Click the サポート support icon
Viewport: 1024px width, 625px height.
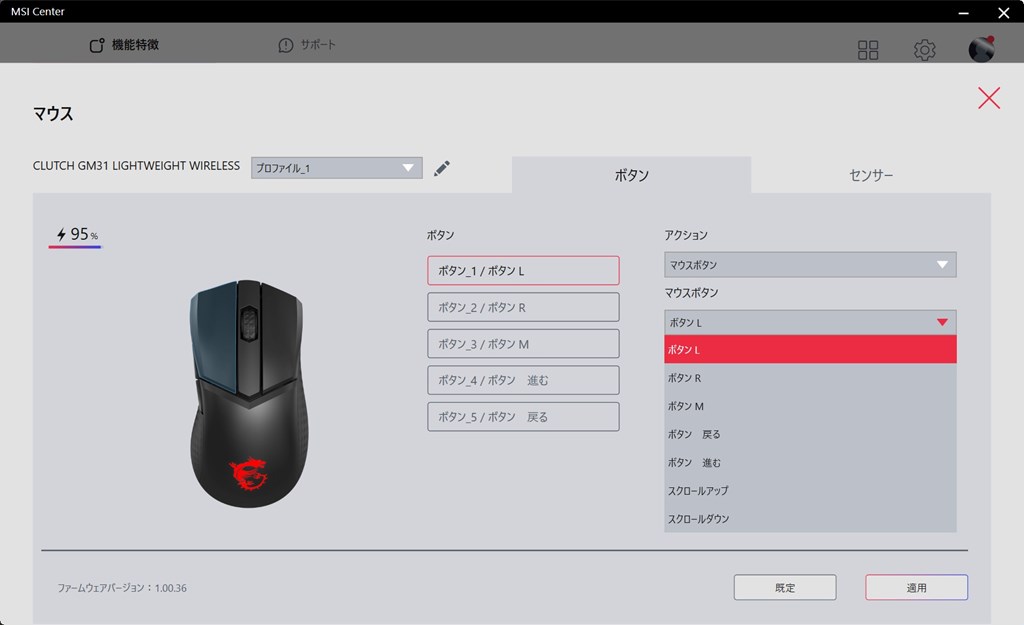click(x=285, y=45)
